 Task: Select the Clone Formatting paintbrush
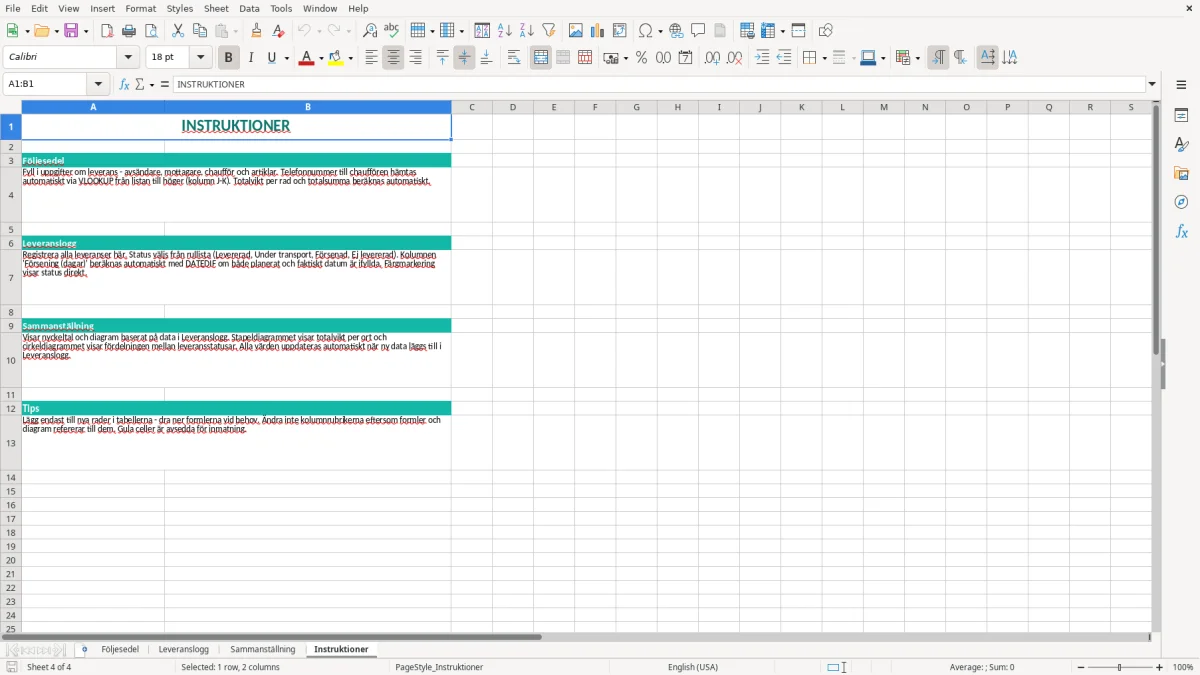pos(257,31)
